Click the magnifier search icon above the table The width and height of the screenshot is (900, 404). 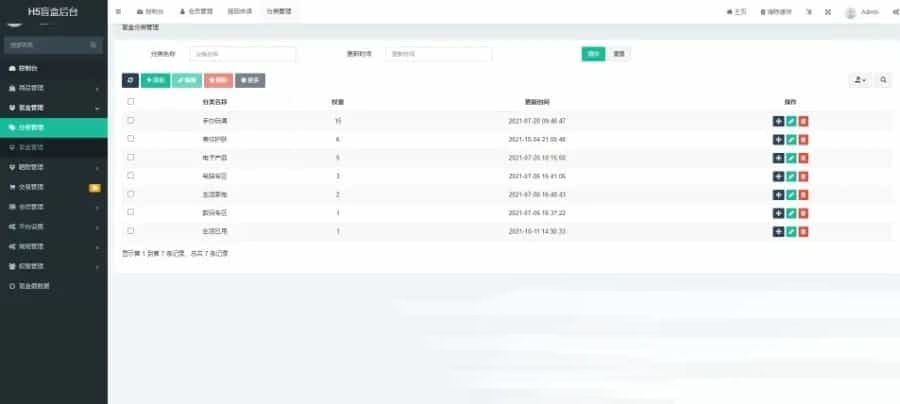[884, 80]
